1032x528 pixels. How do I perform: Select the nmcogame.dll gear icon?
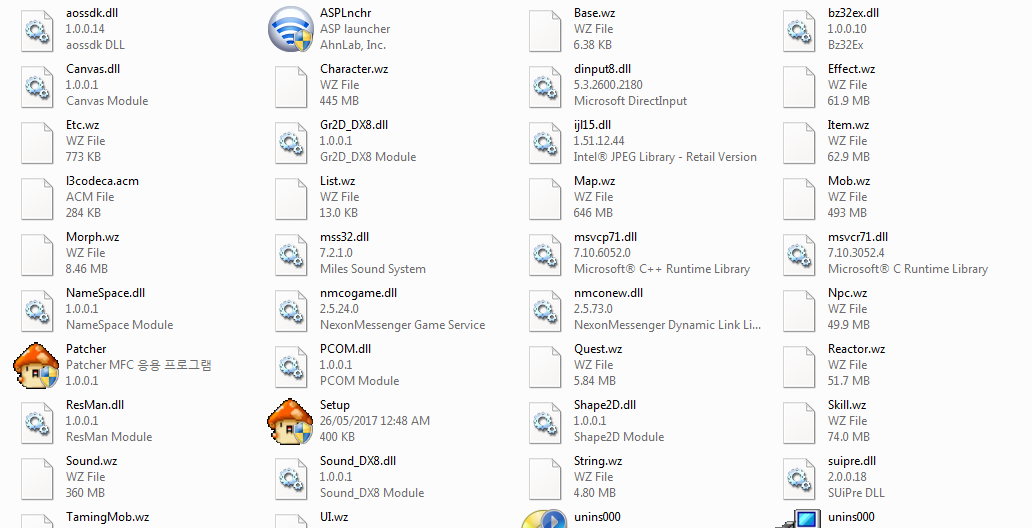(291, 309)
